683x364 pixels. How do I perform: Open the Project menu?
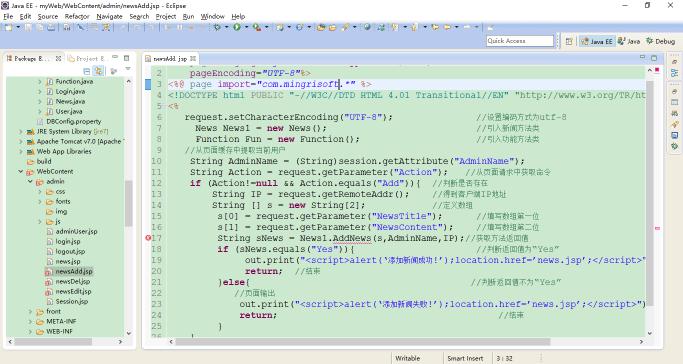coord(166,16)
